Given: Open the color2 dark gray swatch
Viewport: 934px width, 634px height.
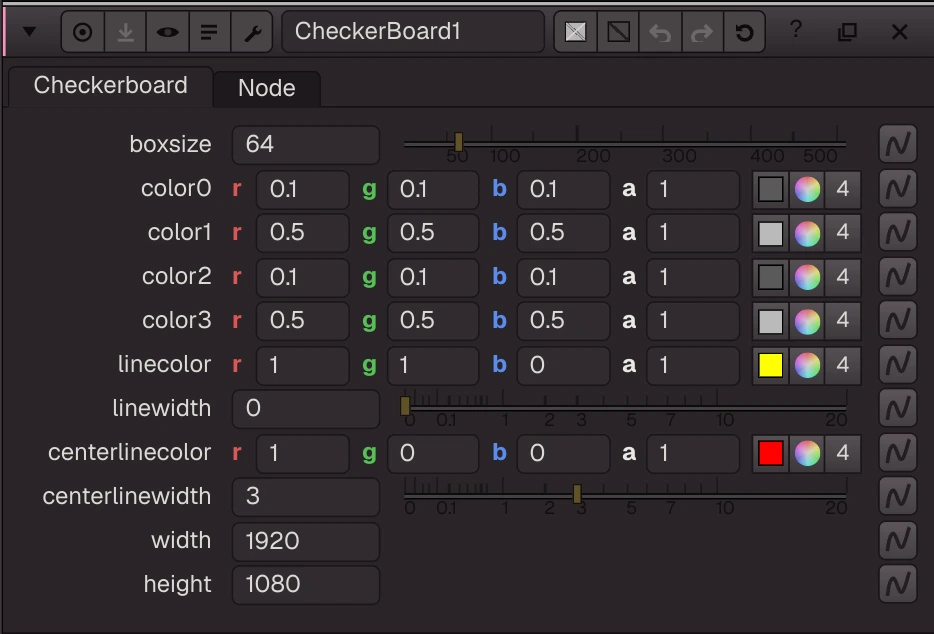Looking at the screenshot, I should [x=771, y=278].
